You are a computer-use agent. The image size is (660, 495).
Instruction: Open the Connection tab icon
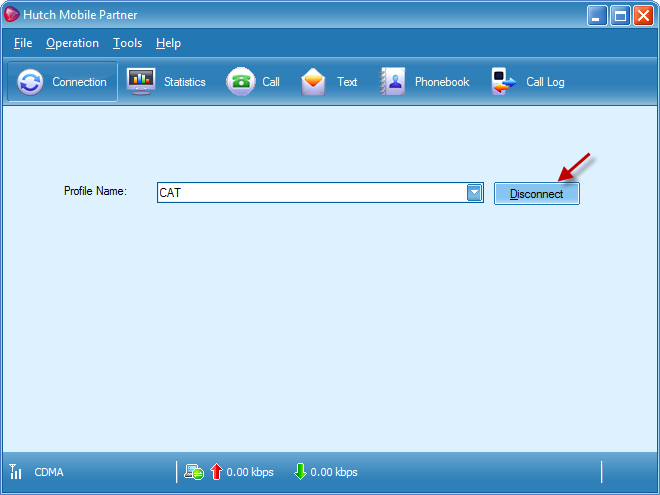[x=30, y=82]
